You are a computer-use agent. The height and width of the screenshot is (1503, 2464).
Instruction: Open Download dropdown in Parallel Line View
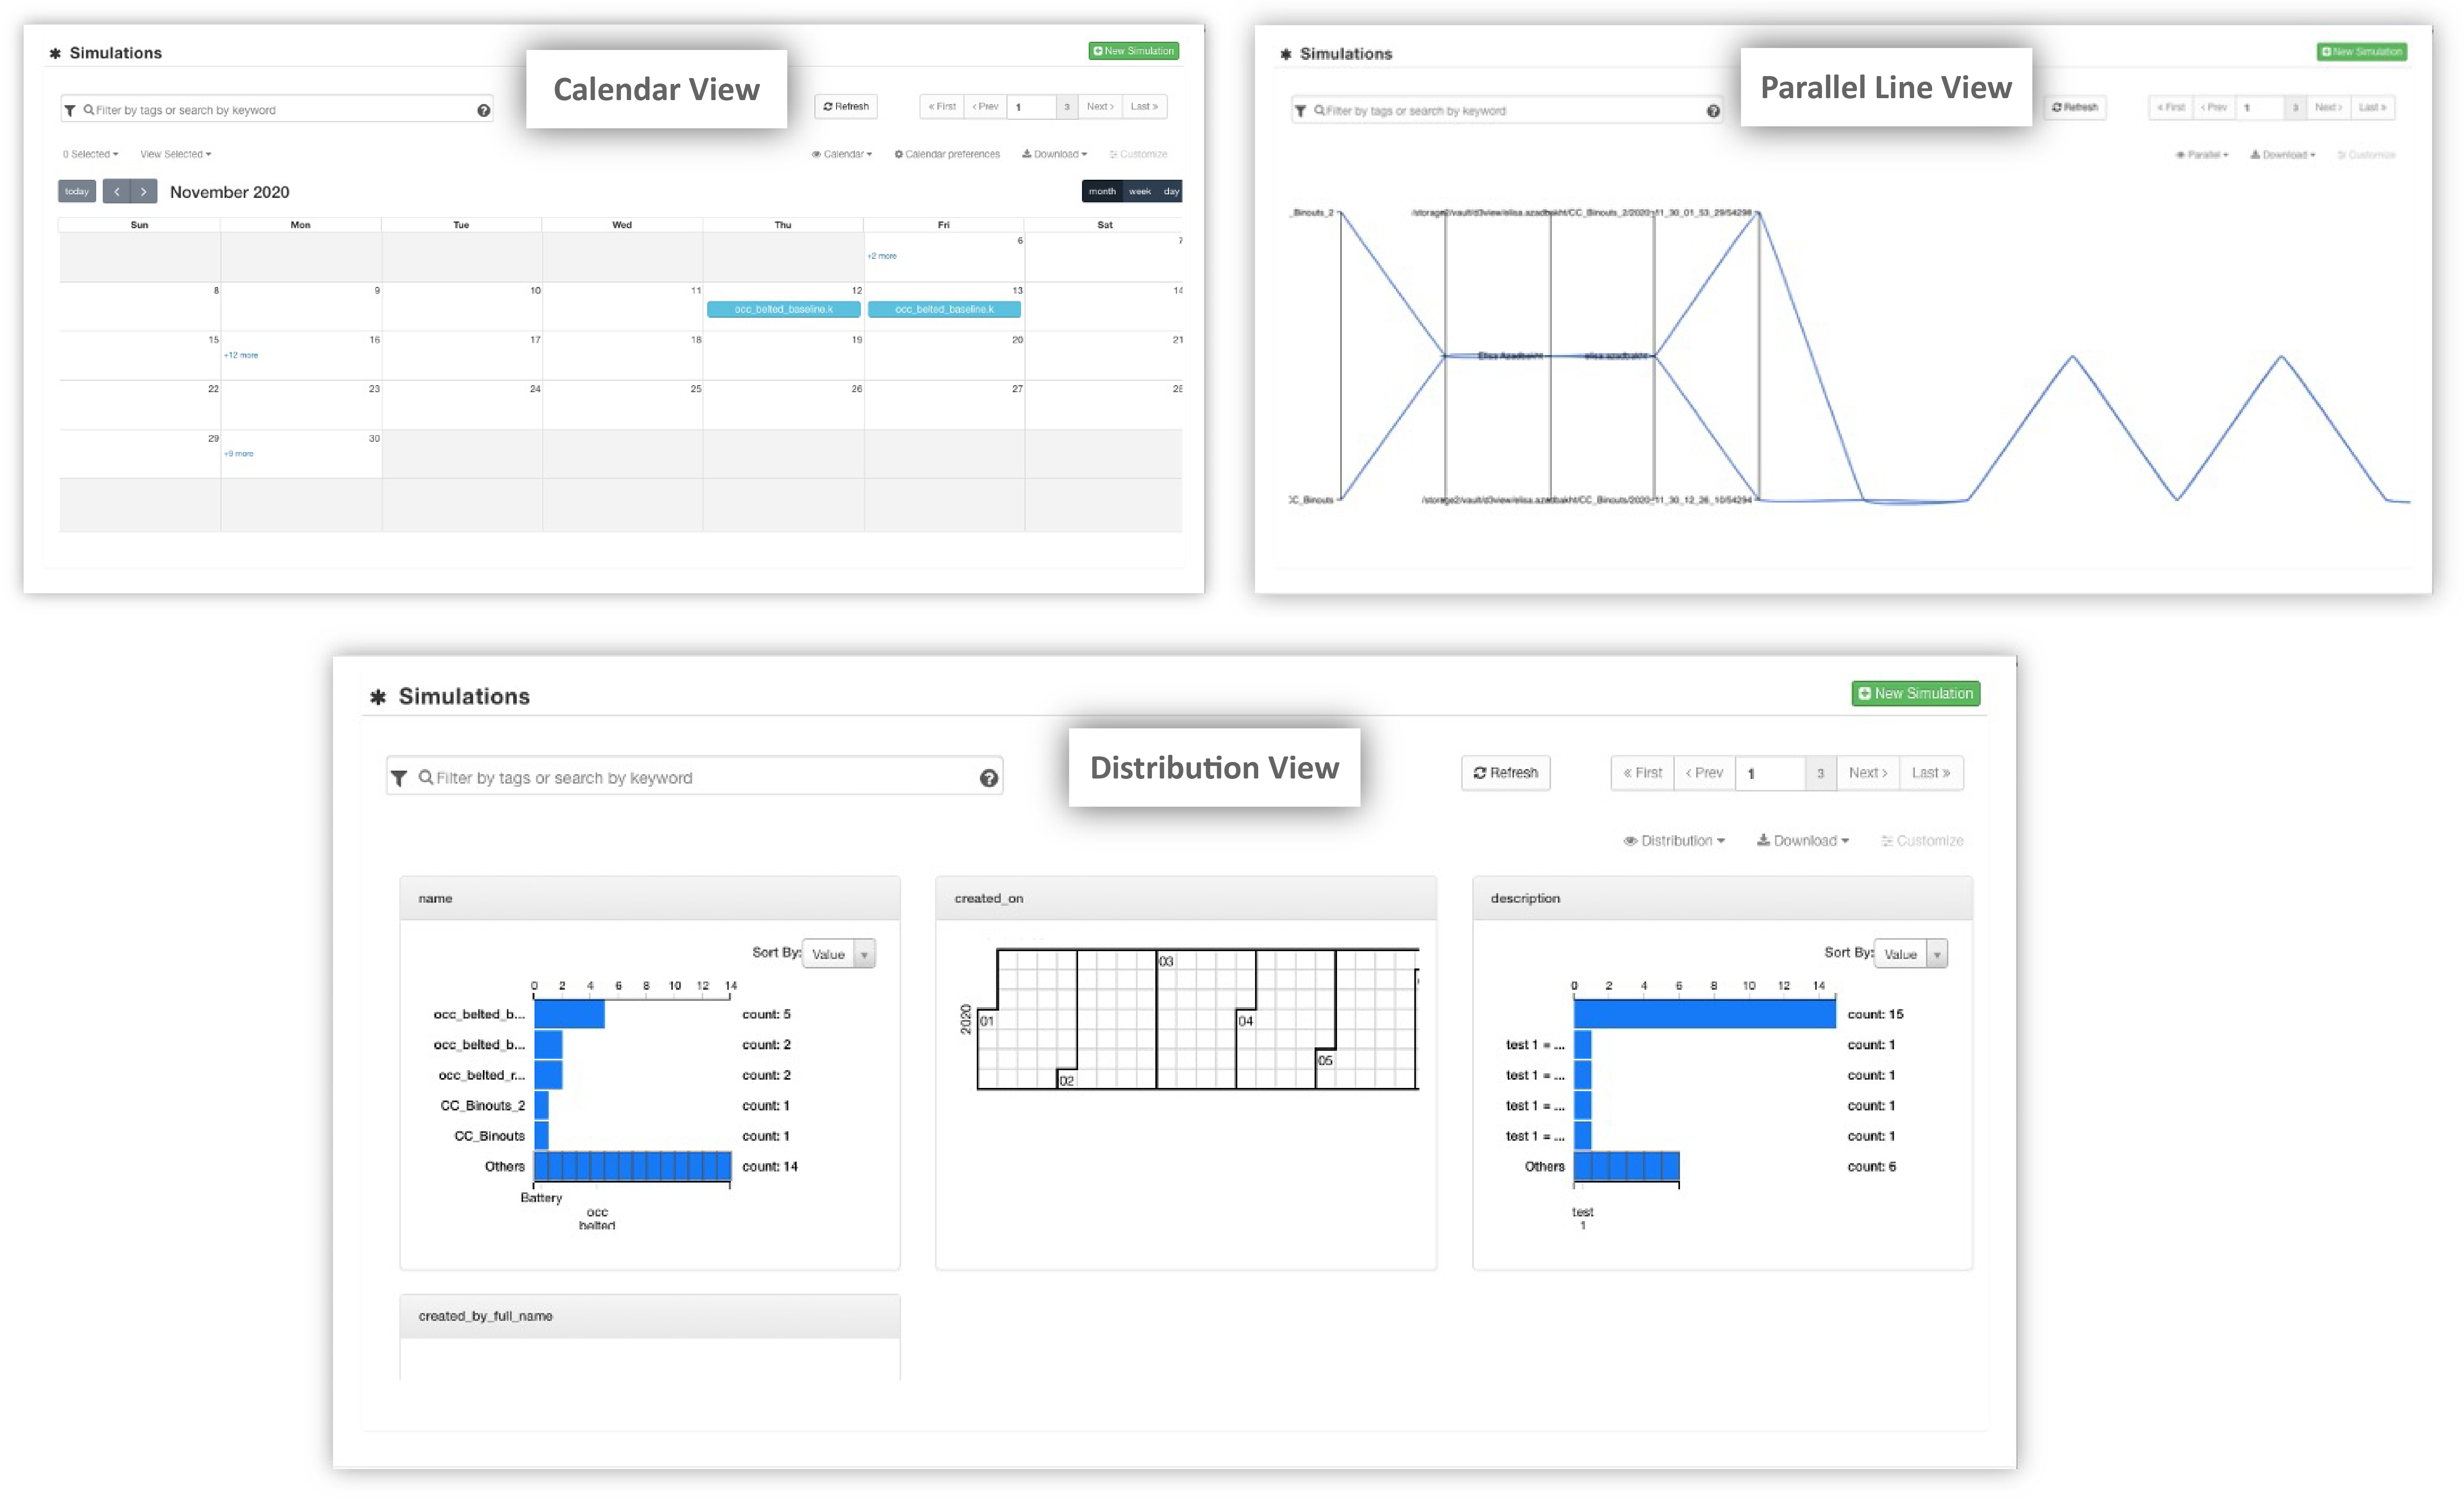2283,155
